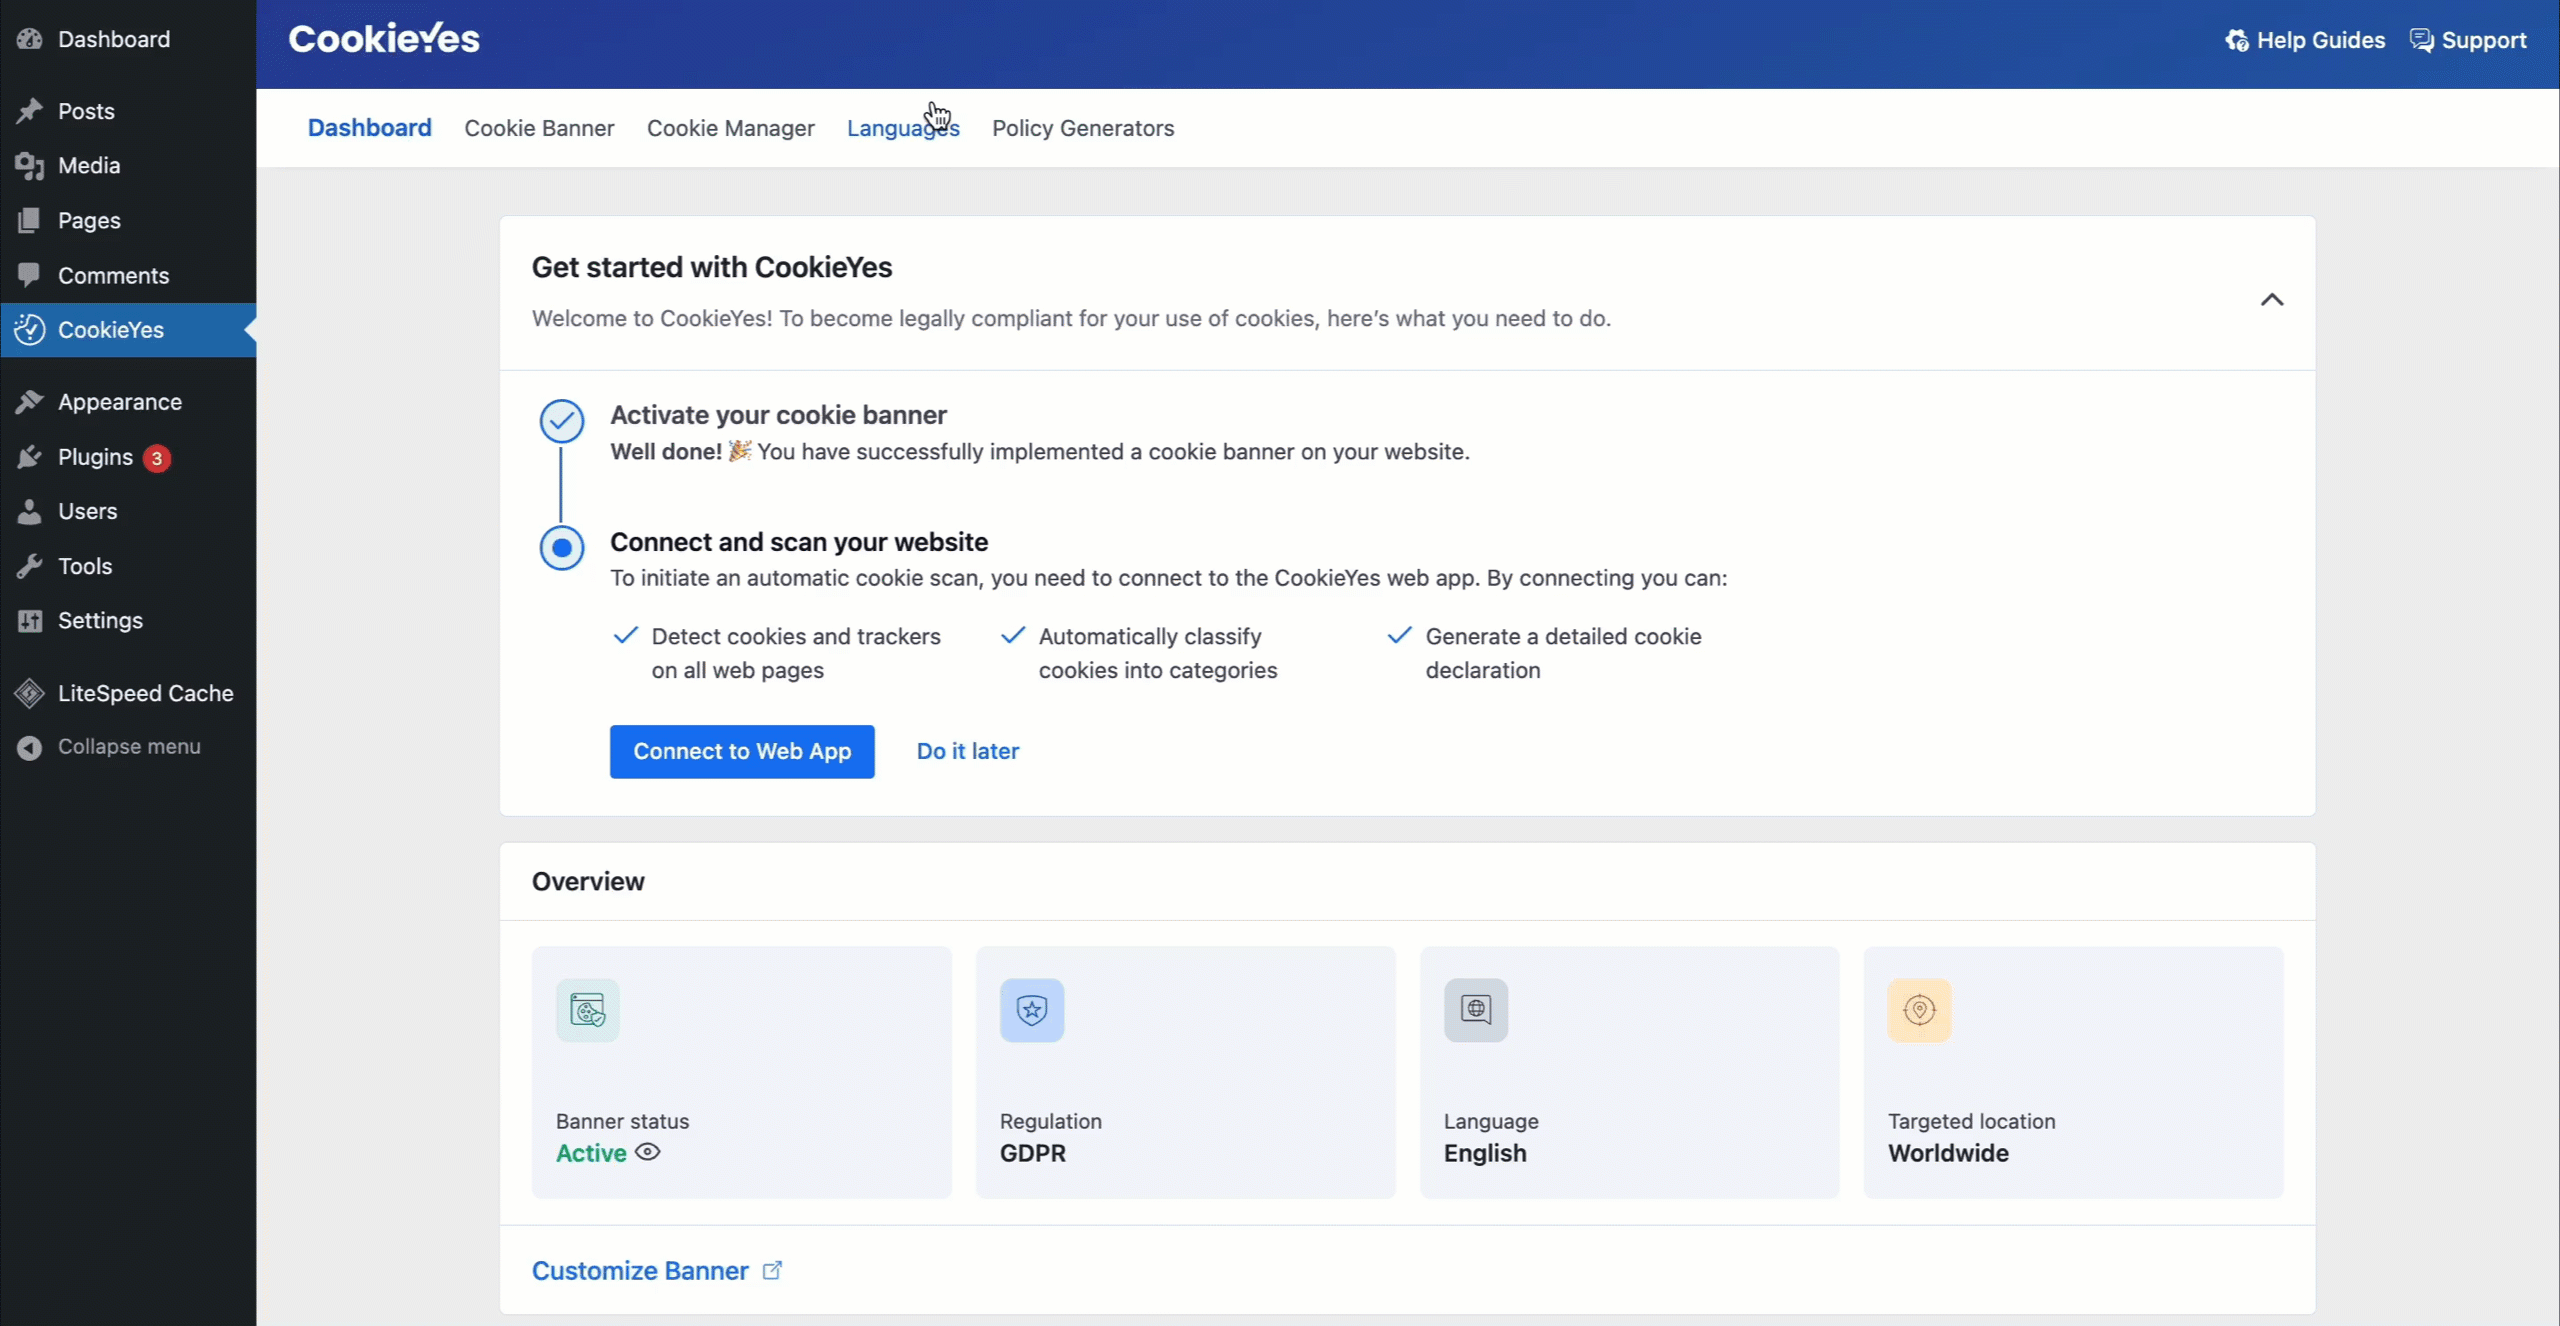Click the Connect and scan your website heading

(x=799, y=542)
